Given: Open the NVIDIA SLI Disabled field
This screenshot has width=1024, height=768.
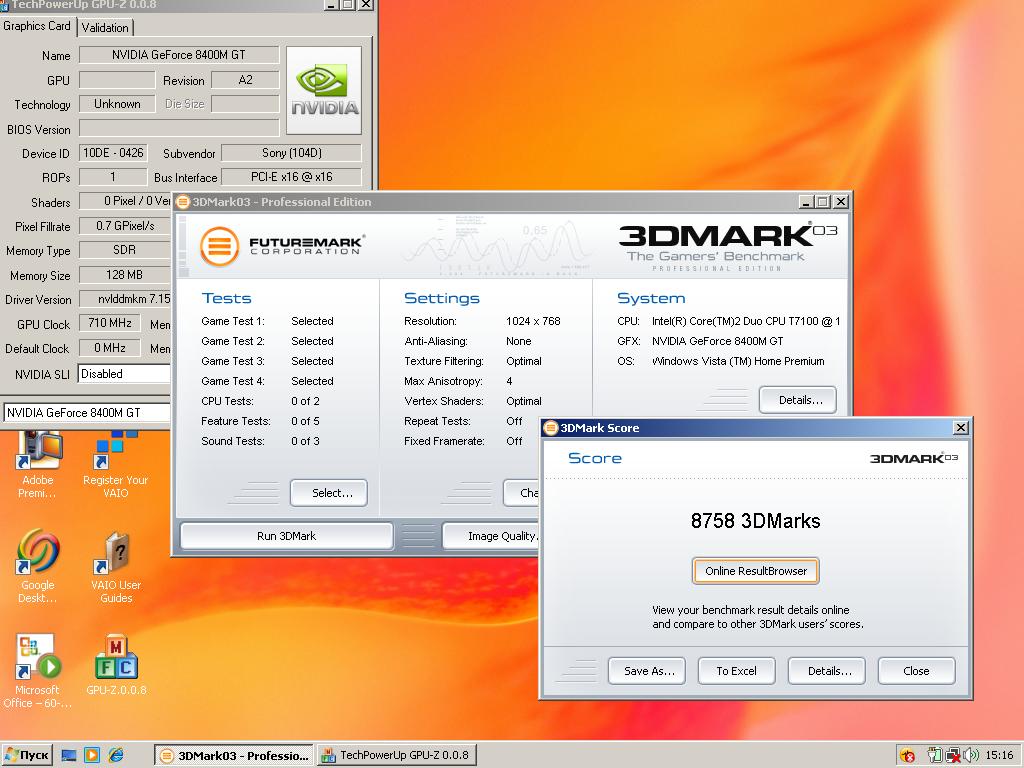Looking at the screenshot, I should pyautogui.click(x=124, y=374).
